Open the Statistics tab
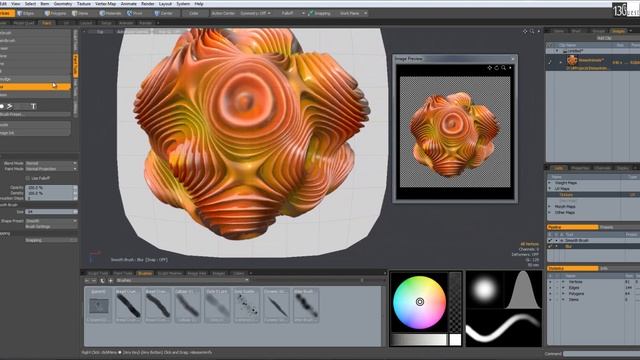The height and width of the screenshot is (360, 640). point(572,268)
